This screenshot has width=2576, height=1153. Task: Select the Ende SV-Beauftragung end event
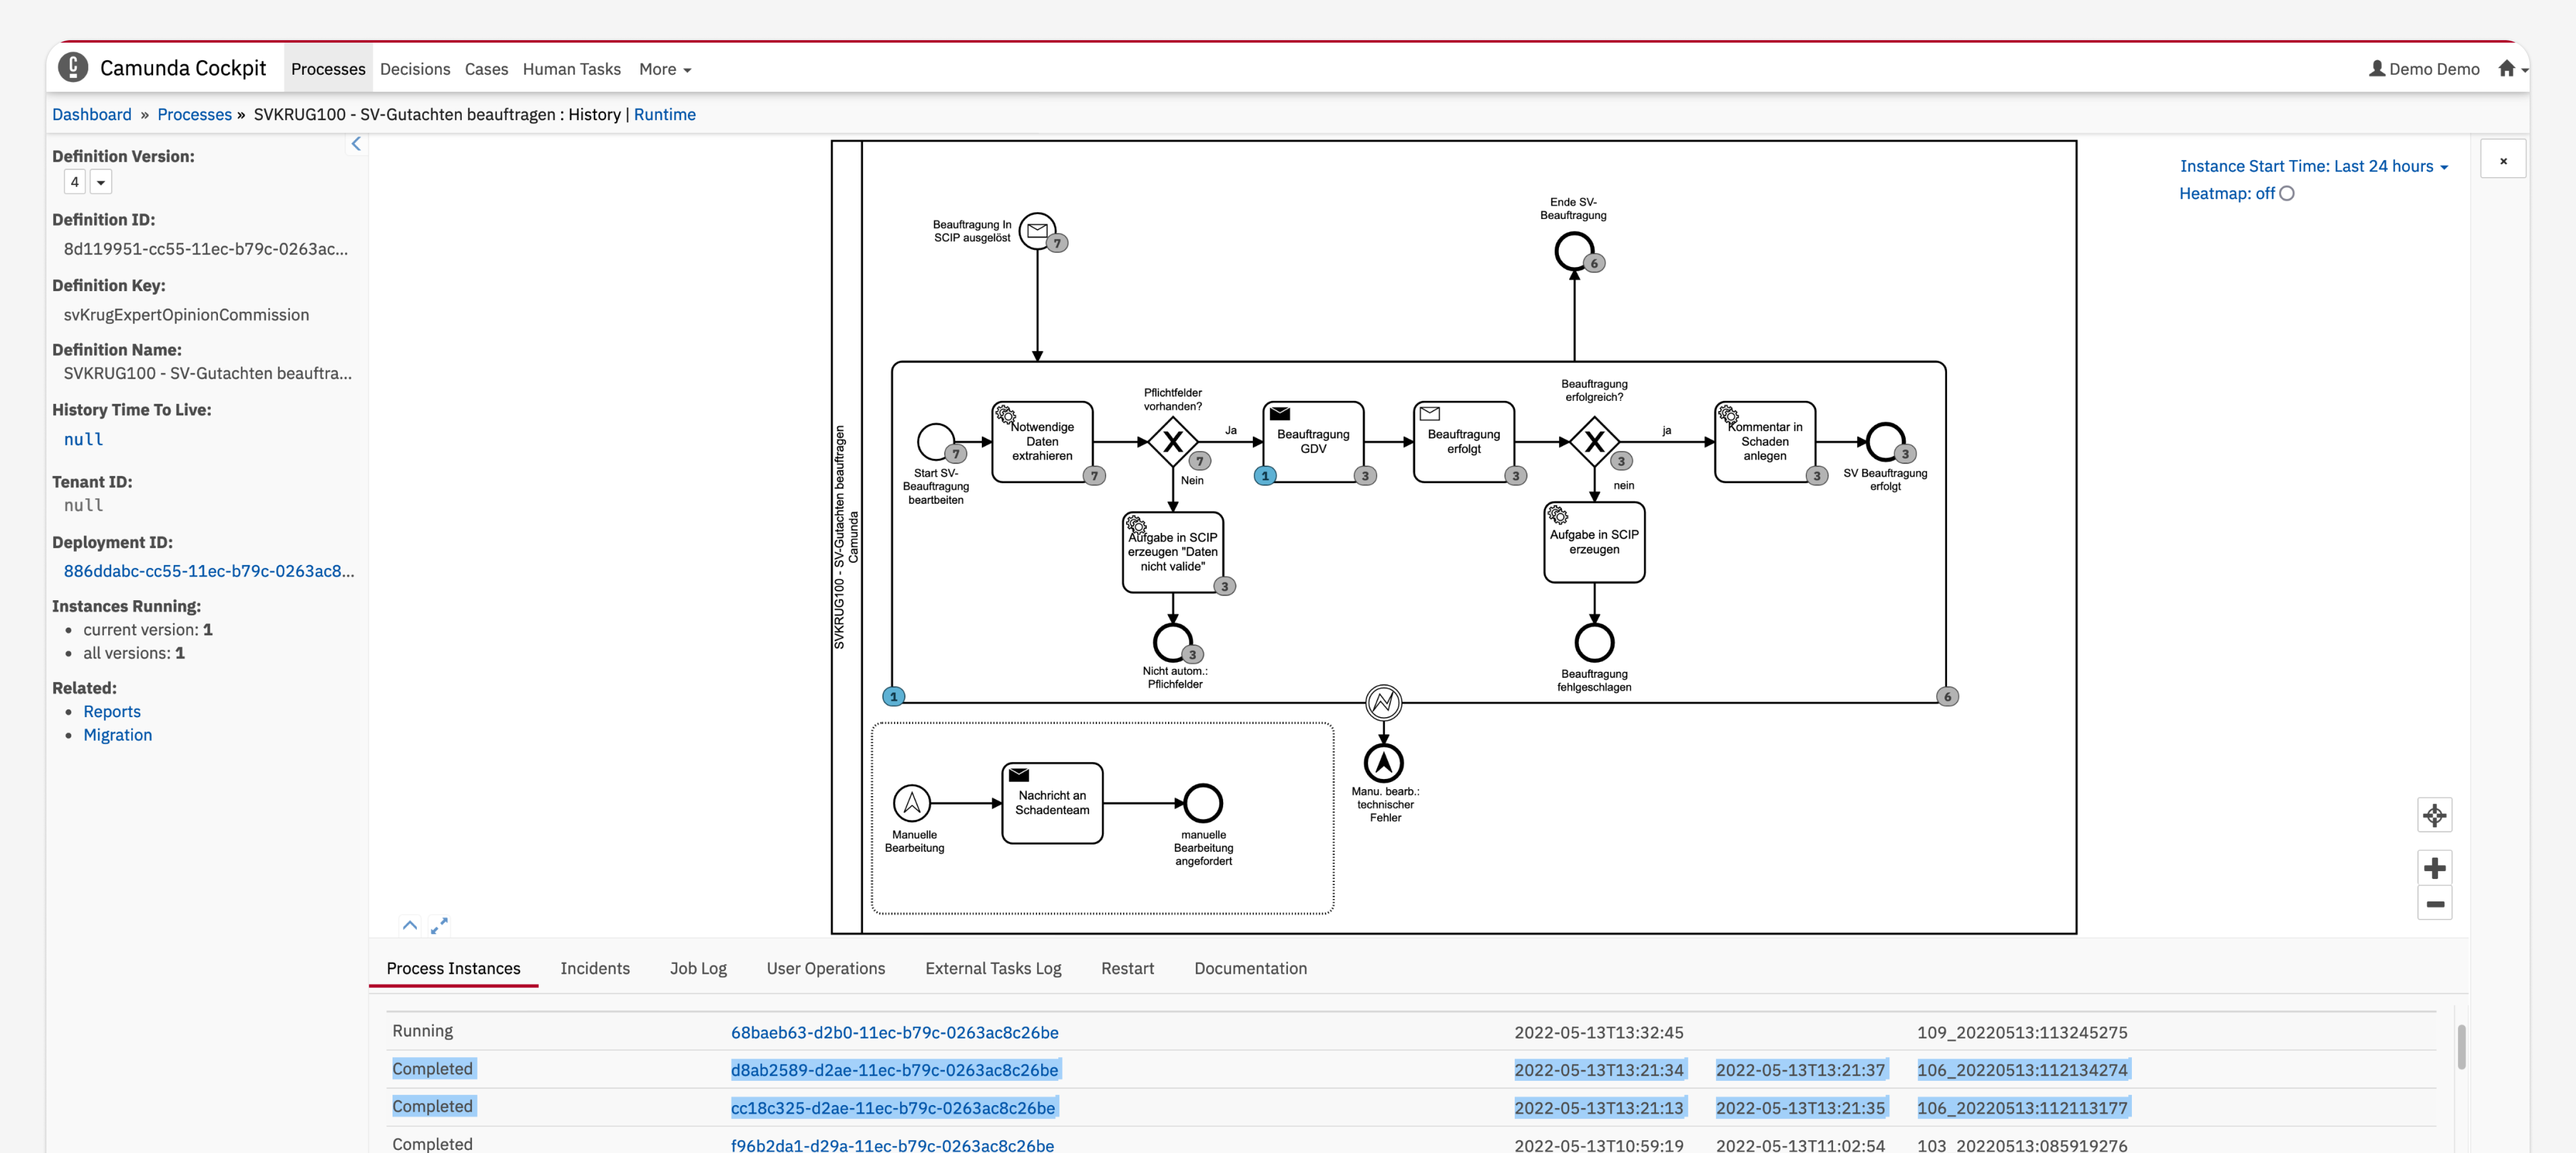1573,251
